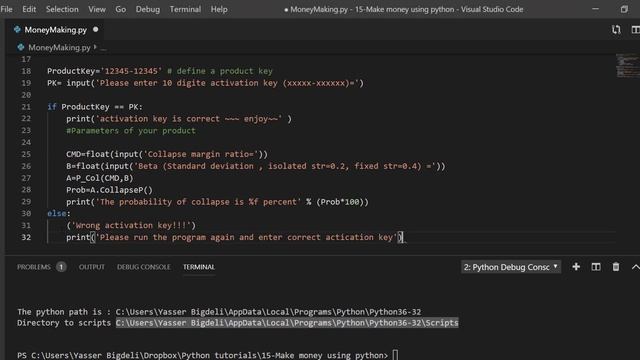The height and width of the screenshot is (360, 640).
Task: Open the Terminal menu
Action: click(185, 9)
